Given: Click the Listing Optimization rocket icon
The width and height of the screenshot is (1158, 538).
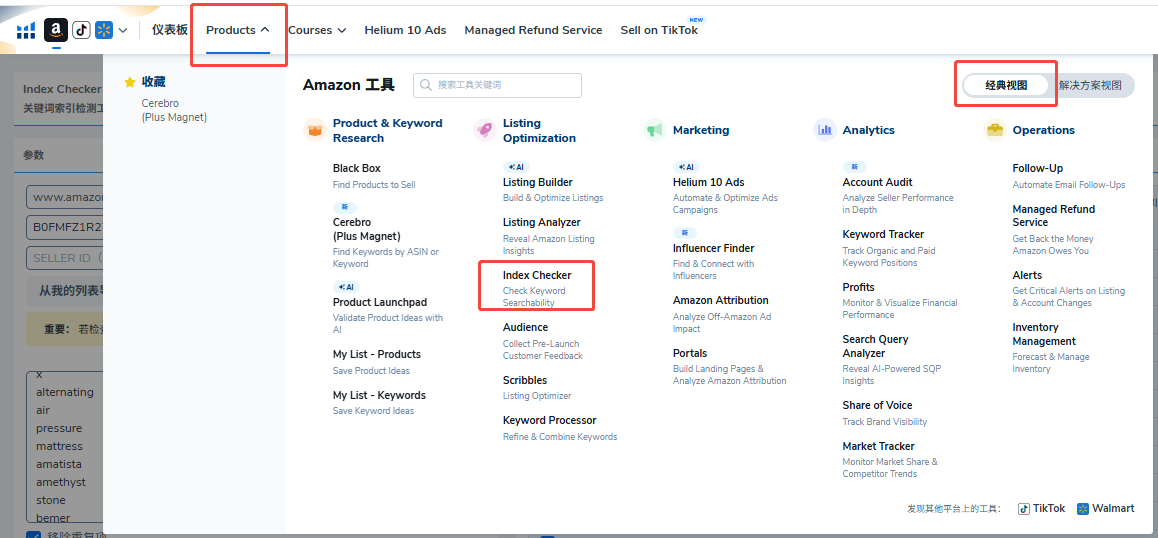Looking at the screenshot, I should [485, 130].
